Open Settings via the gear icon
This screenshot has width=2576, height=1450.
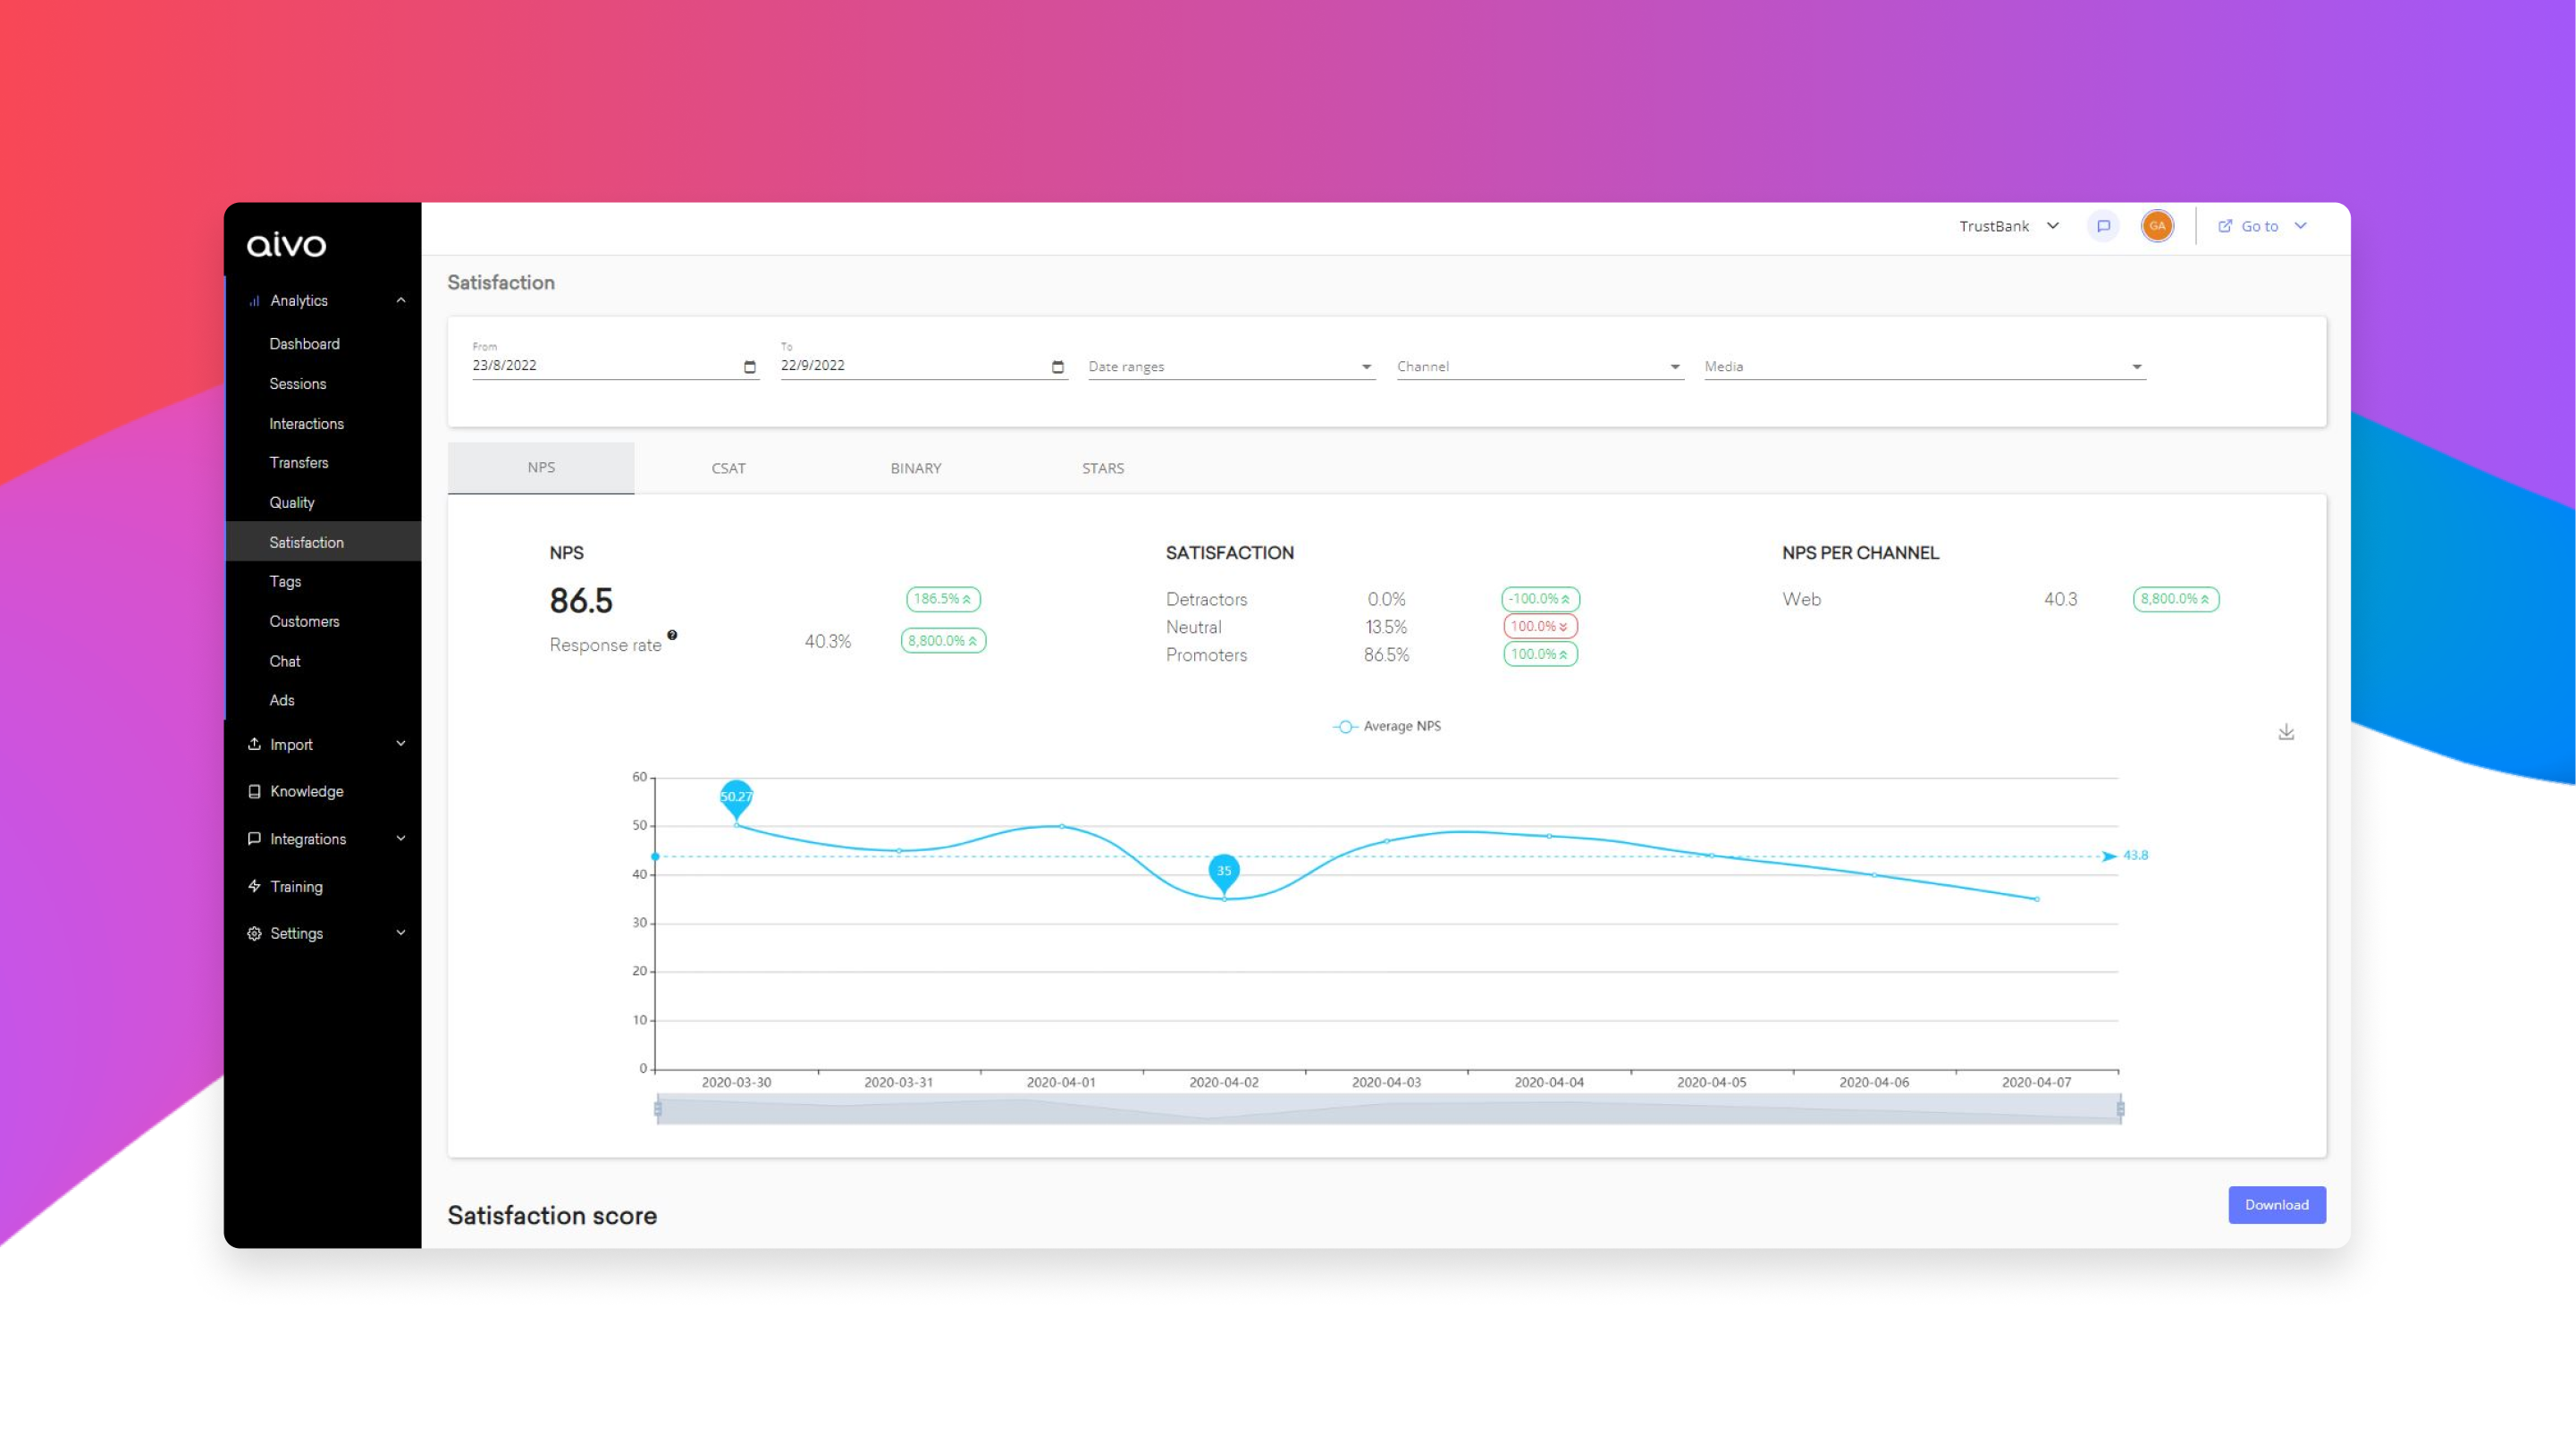point(255,933)
